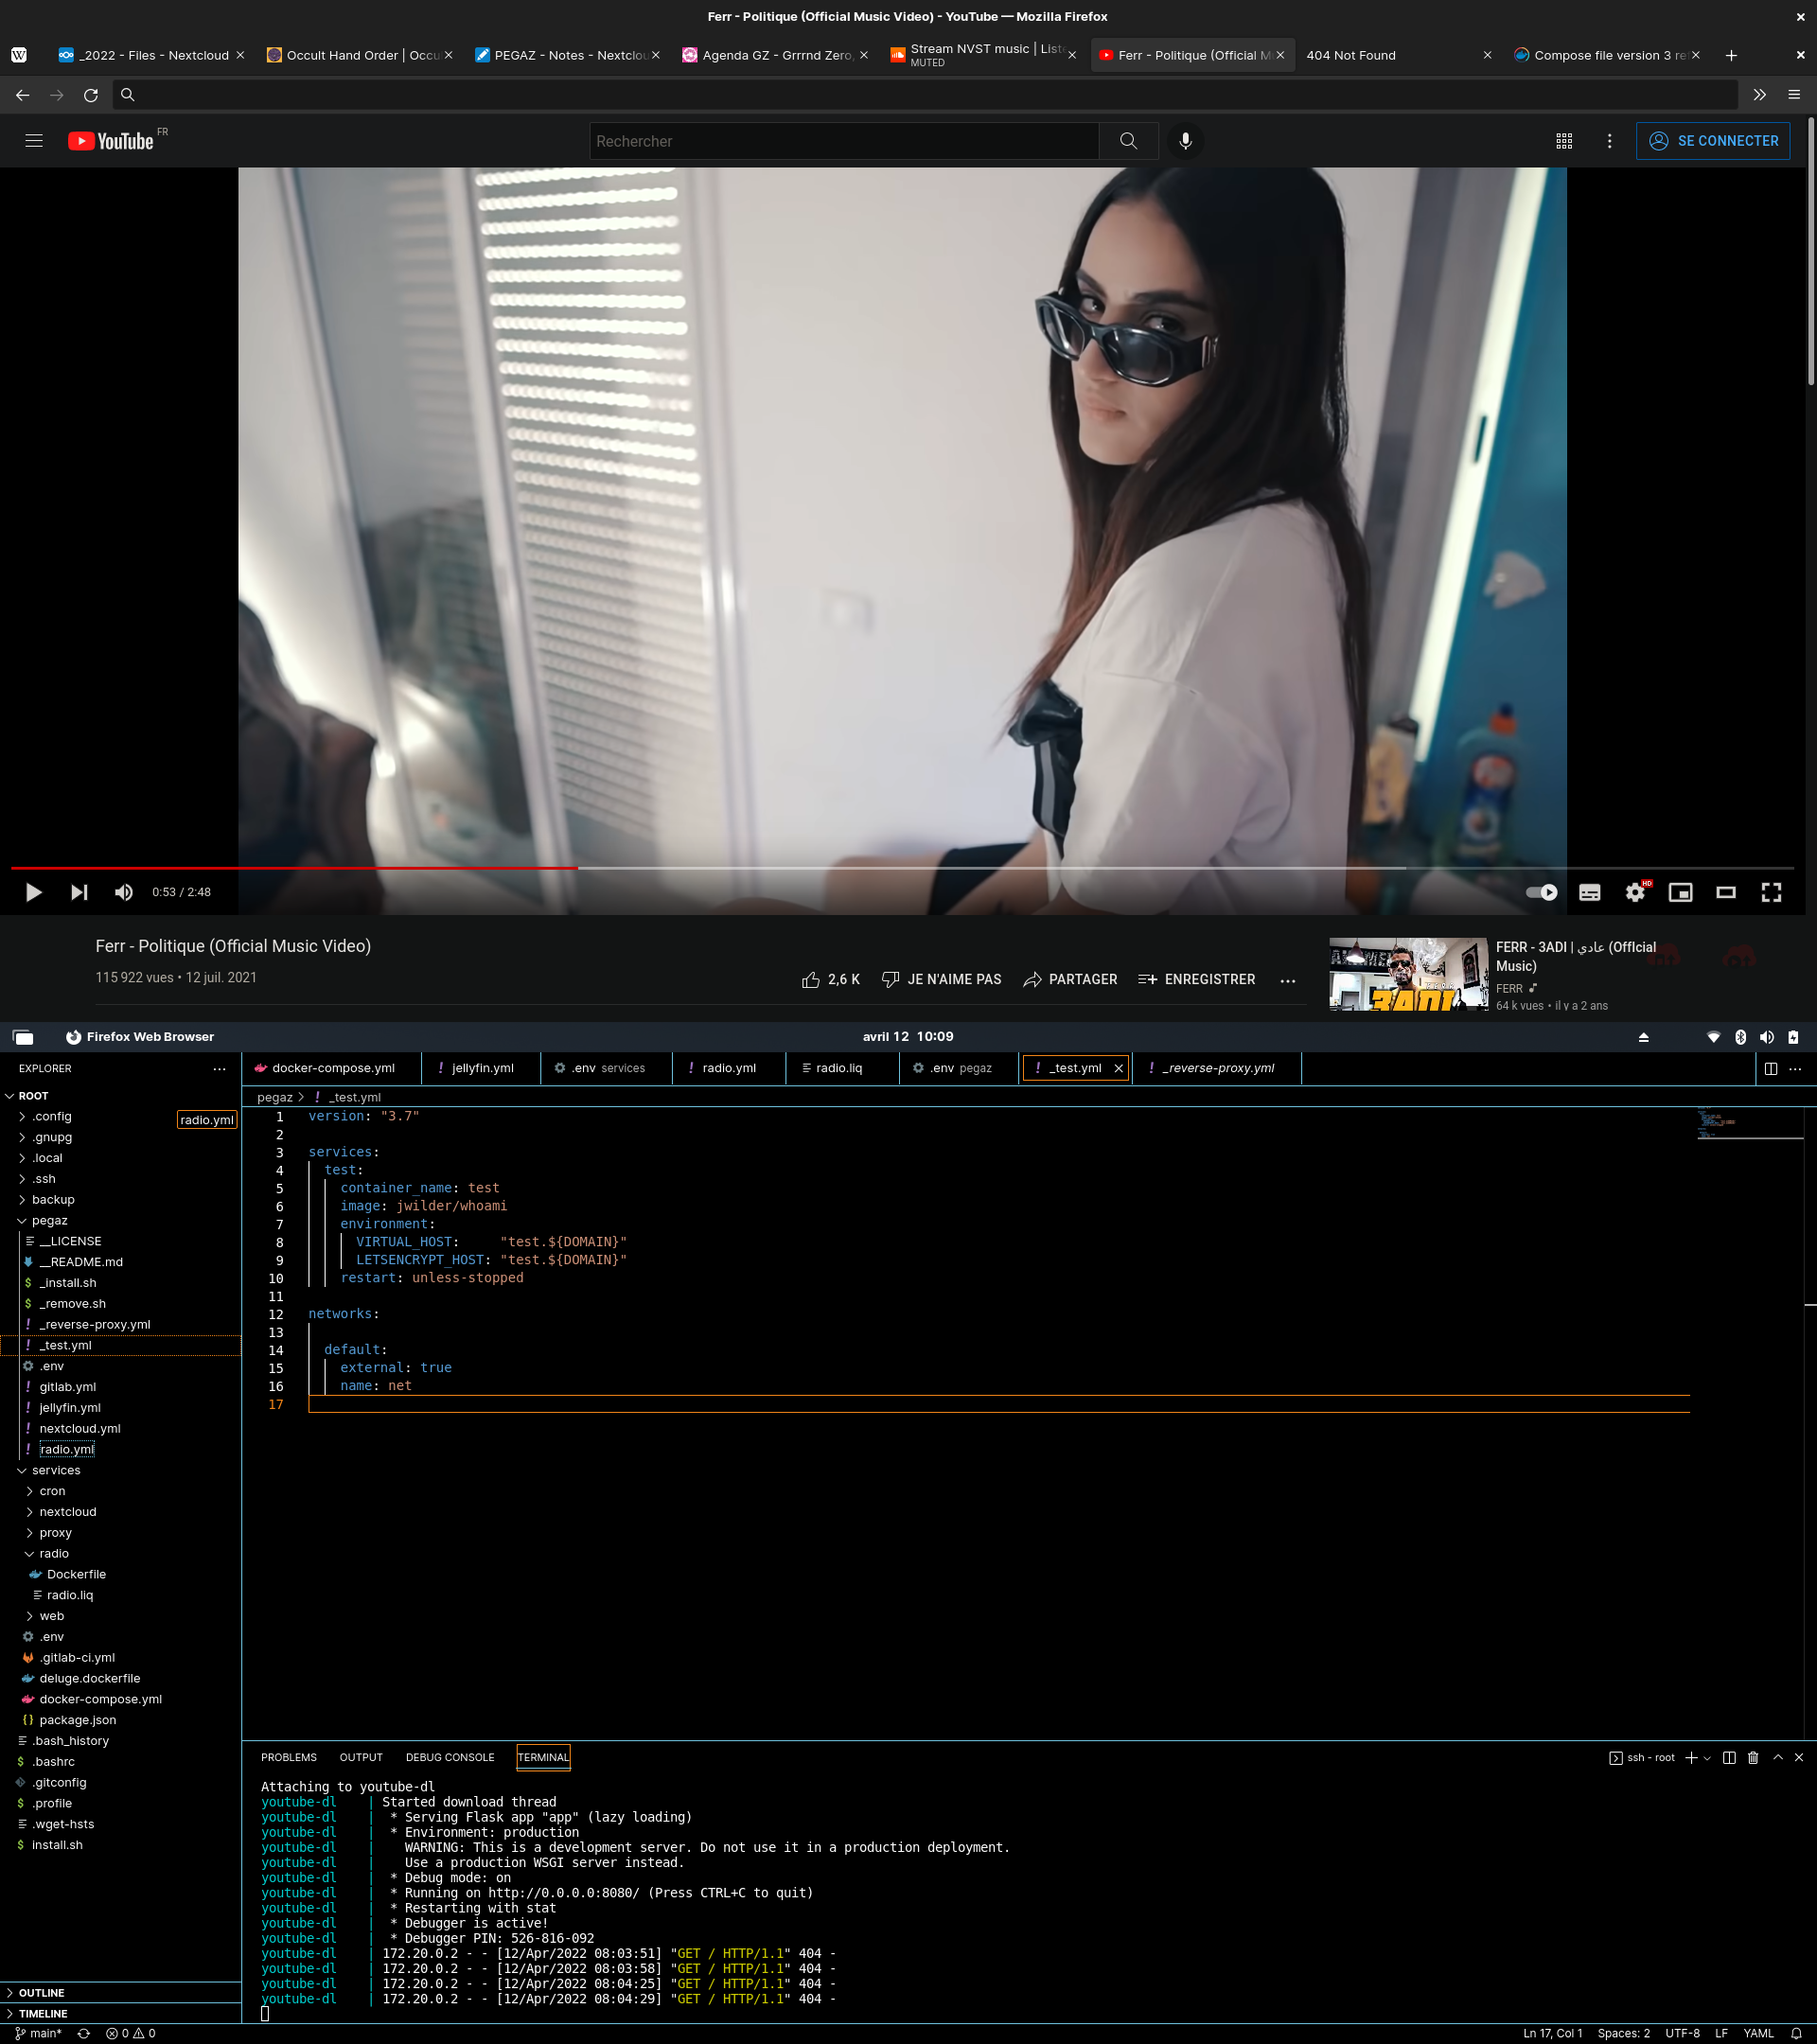The width and height of the screenshot is (1817, 2044).
Task: Click the like thumbs-up icon
Action: (810, 979)
